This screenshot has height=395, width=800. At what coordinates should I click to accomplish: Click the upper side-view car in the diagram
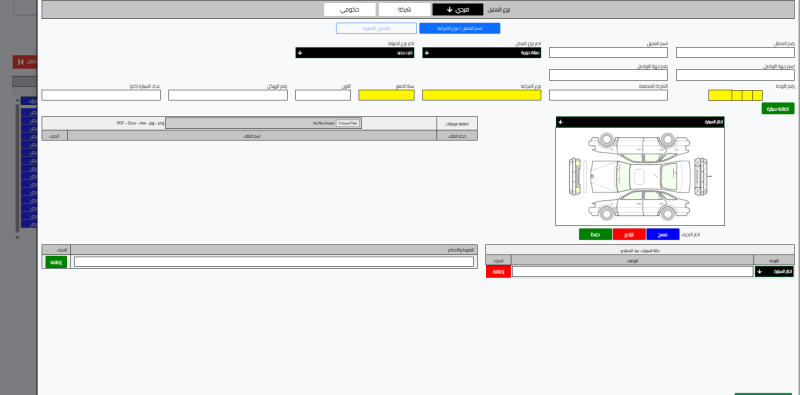(x=639, y=146)
